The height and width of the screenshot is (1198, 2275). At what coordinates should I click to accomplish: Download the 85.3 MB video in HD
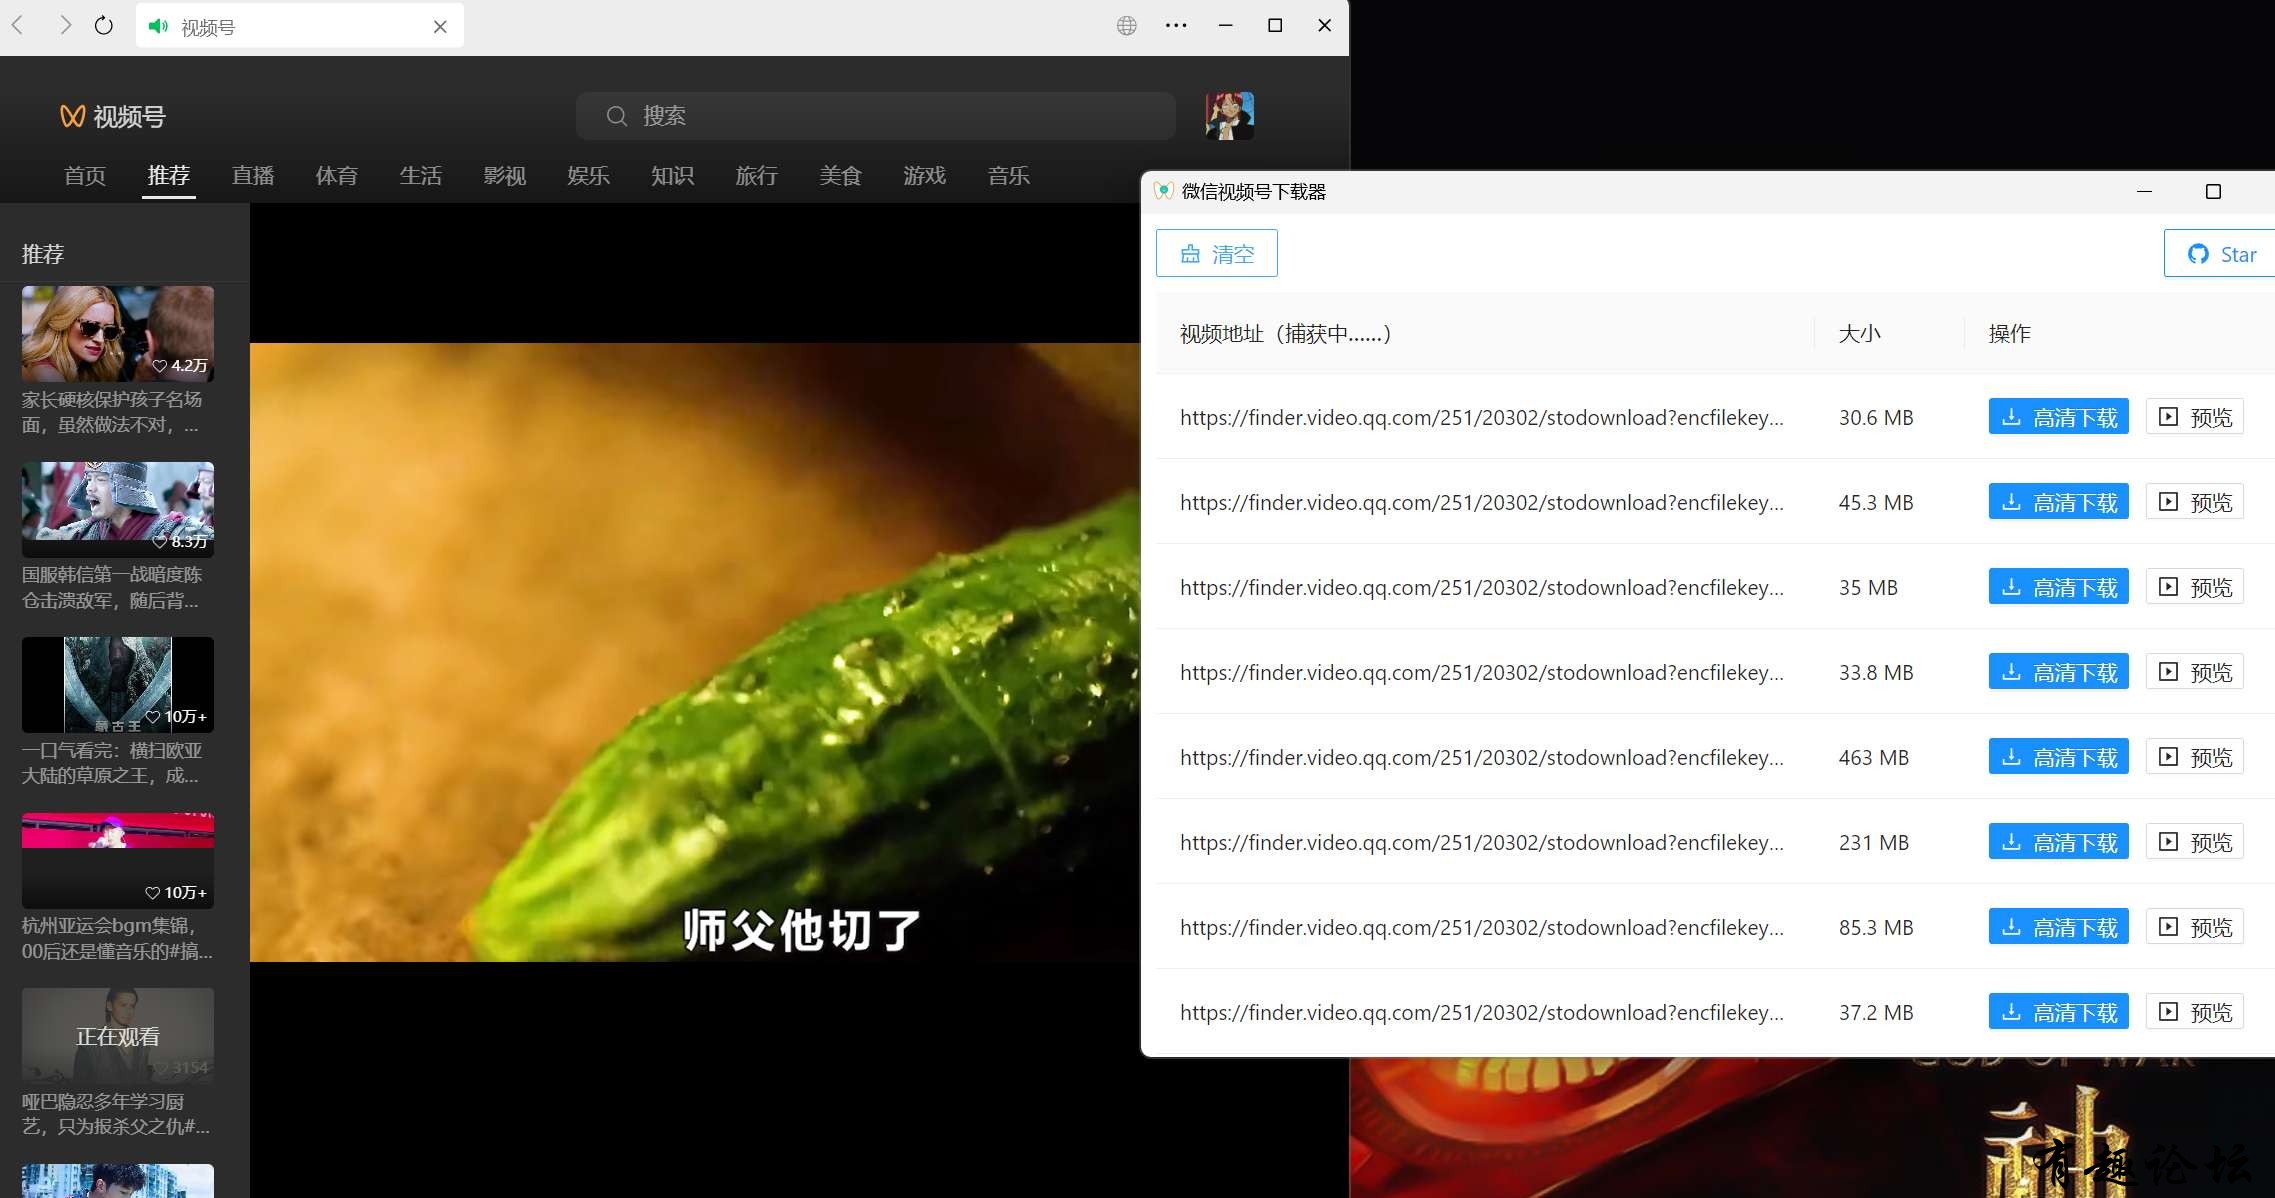coord(2059,927)
